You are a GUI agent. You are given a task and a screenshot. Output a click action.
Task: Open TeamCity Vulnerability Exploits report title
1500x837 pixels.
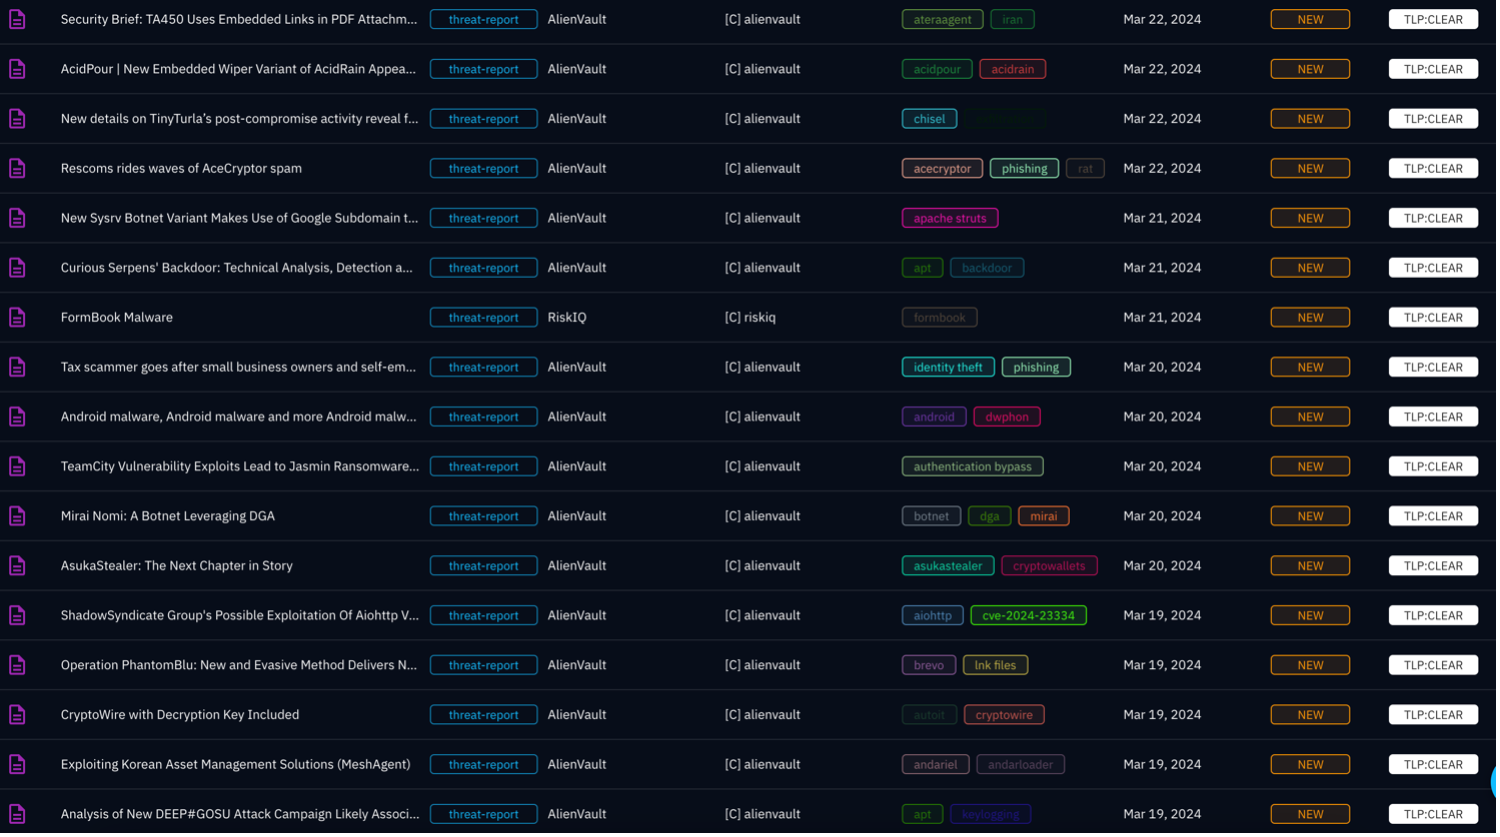(239, 466)
